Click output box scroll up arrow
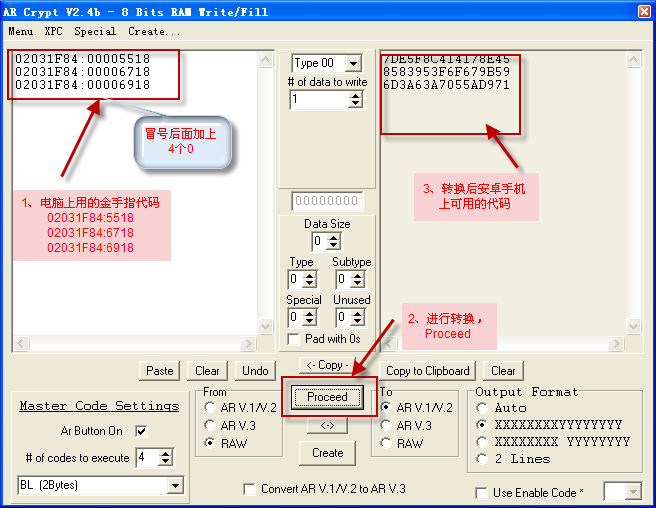 tap(633, 59)
